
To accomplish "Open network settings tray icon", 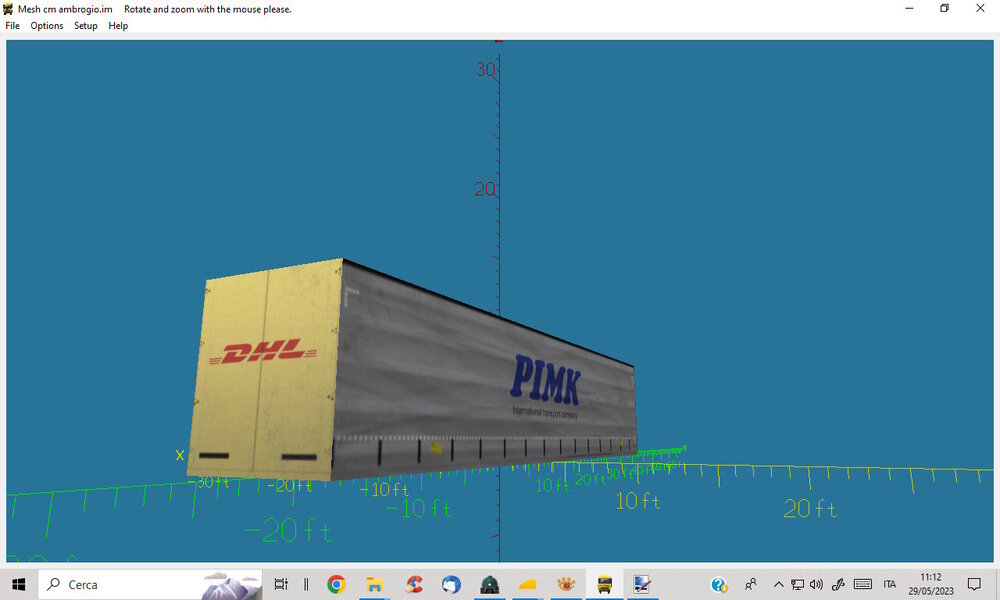I will coord(797,584).
